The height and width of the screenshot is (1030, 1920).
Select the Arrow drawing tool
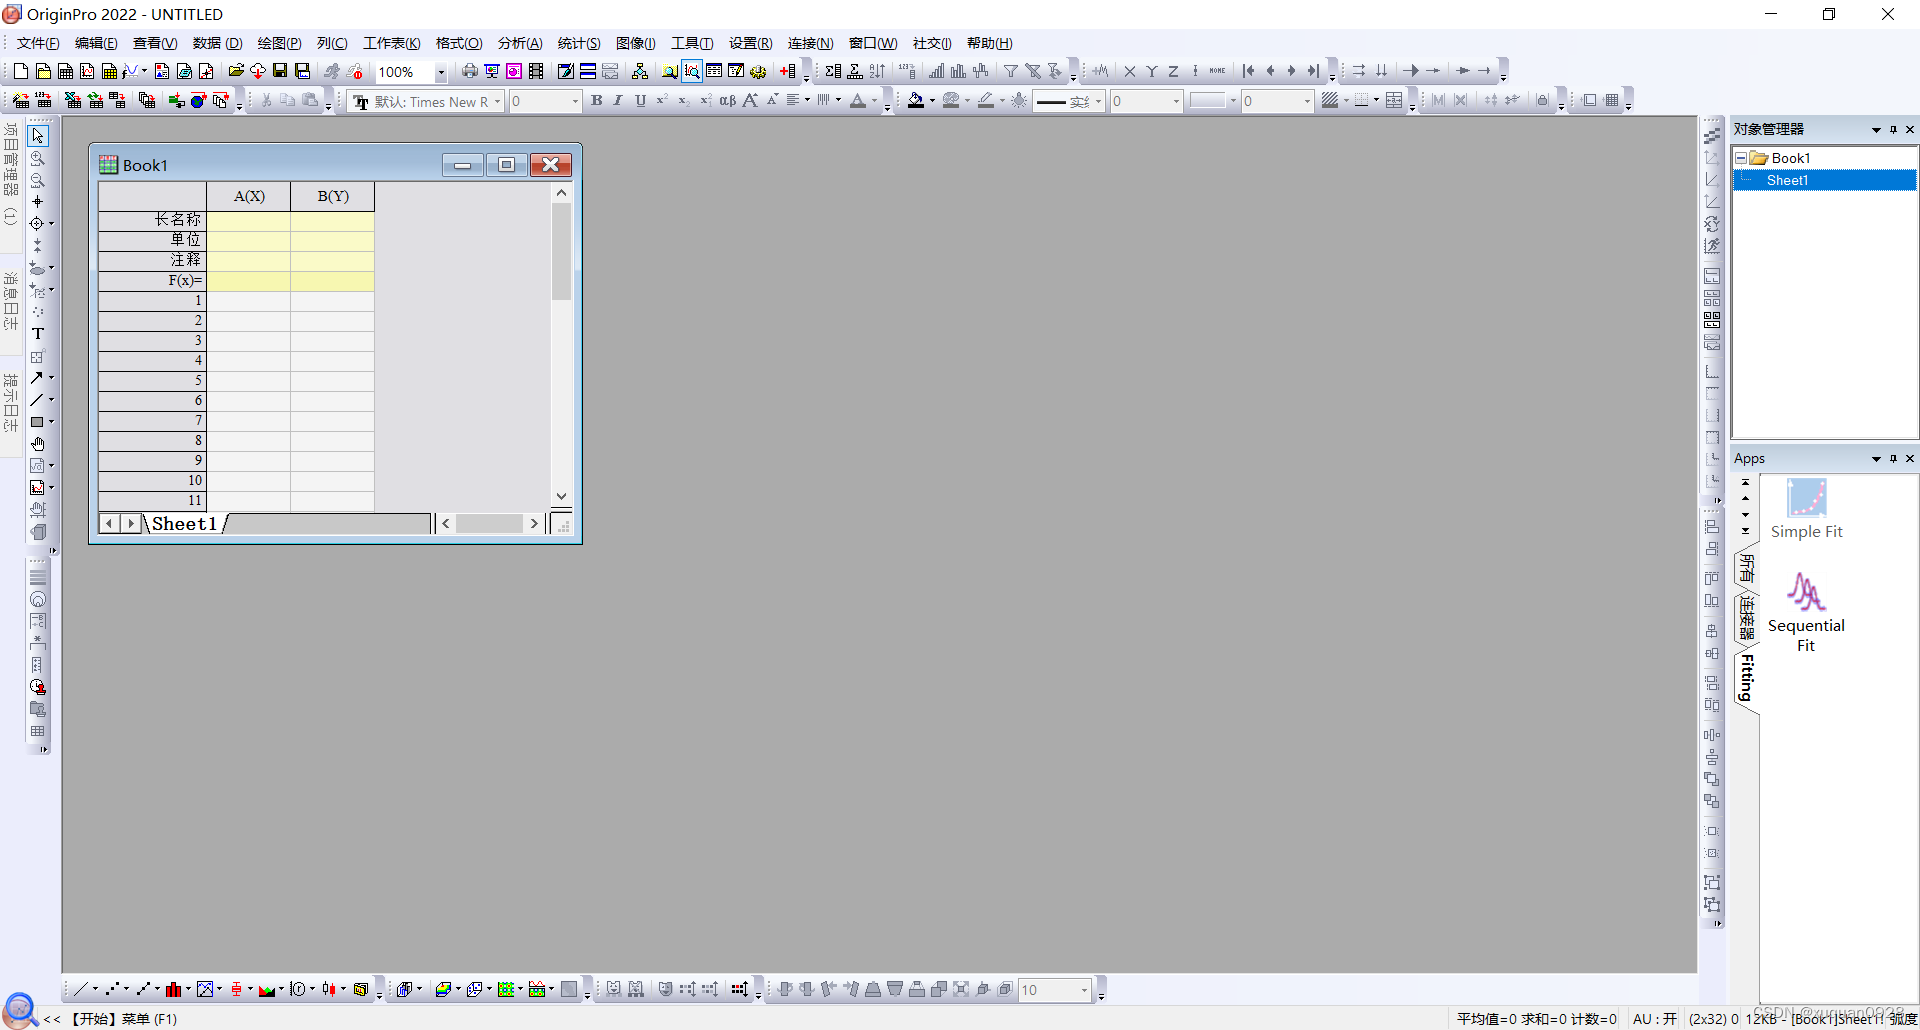point(37,378)
